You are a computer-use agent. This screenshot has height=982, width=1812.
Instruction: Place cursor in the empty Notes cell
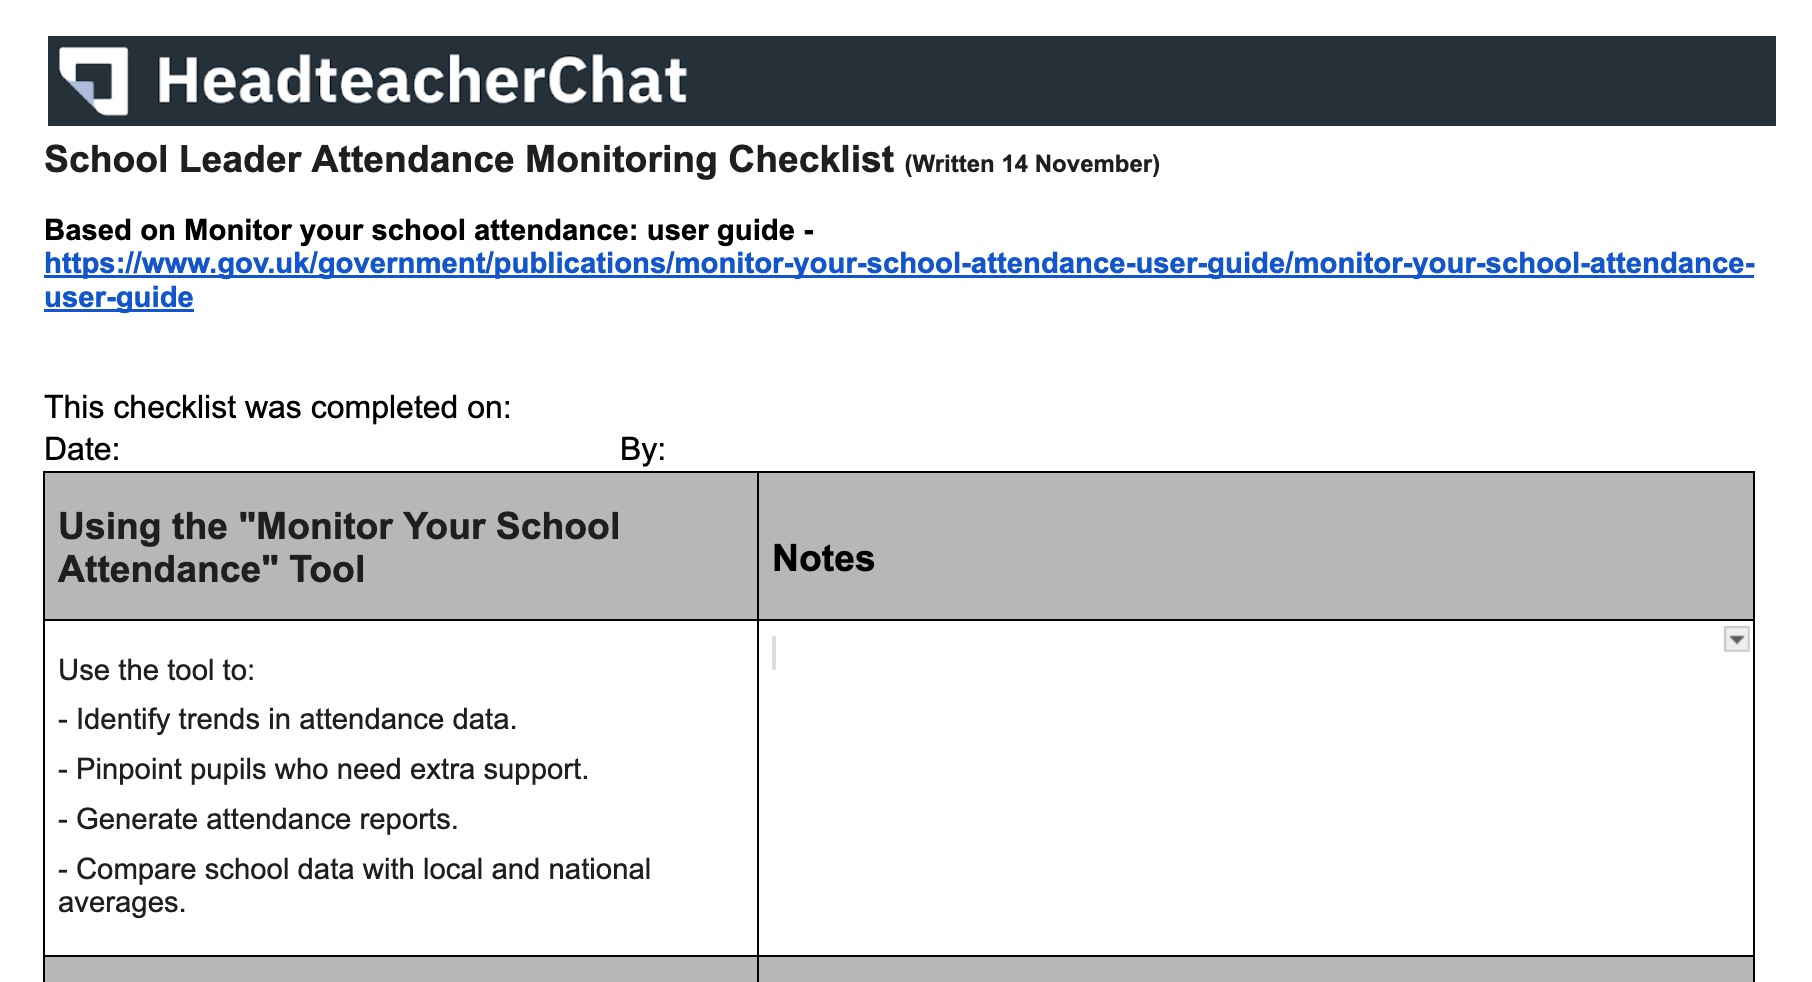pos(1255,788)
